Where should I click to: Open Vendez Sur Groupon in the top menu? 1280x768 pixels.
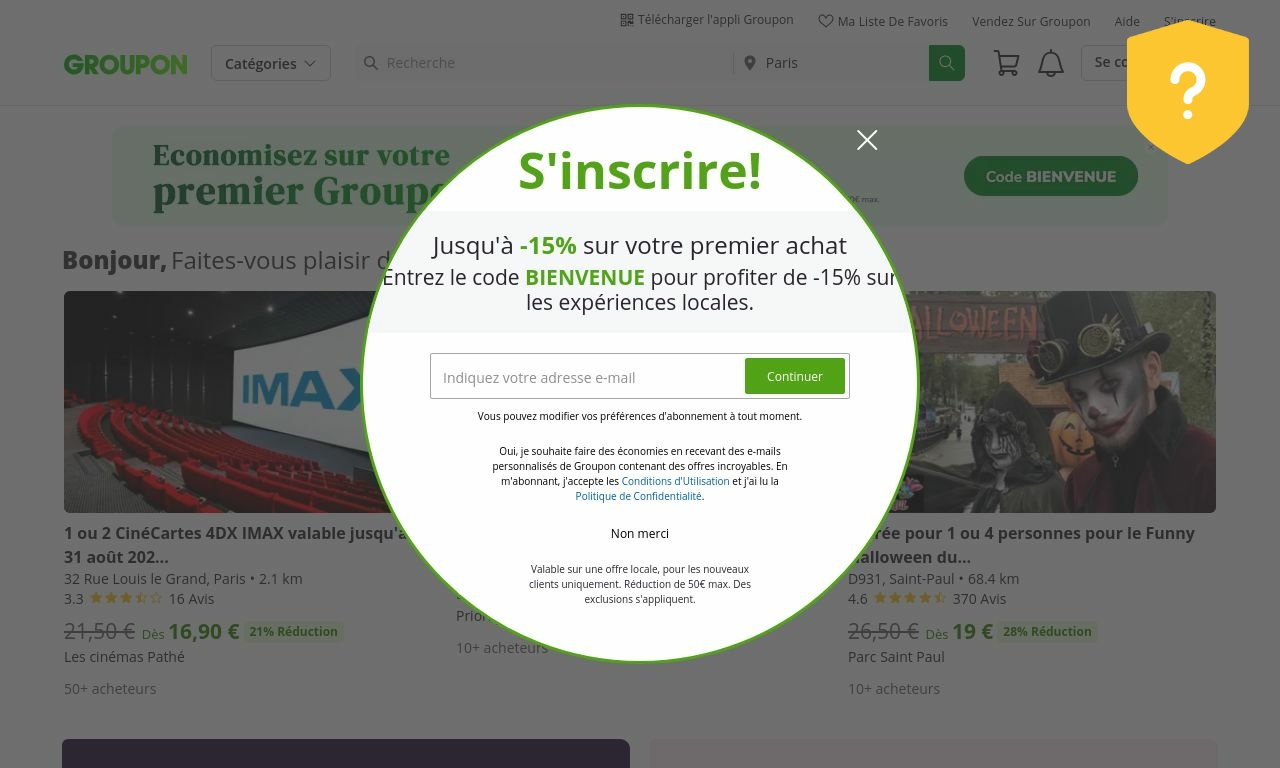pos(1031,21)
